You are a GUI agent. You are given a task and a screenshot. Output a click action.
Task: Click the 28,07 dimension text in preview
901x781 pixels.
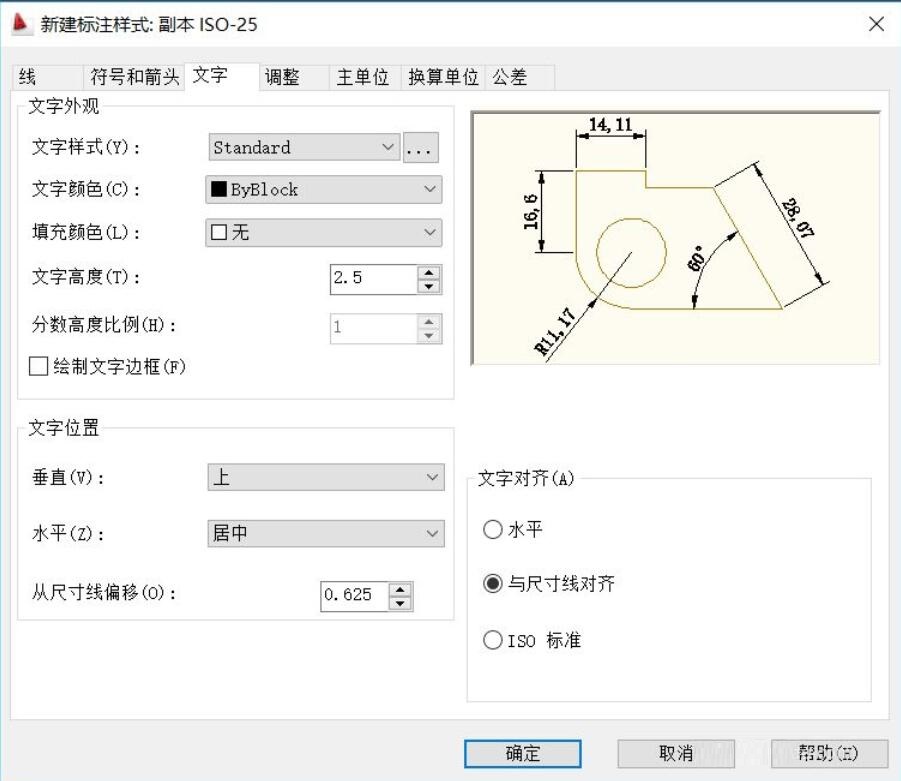coord(798,218)
